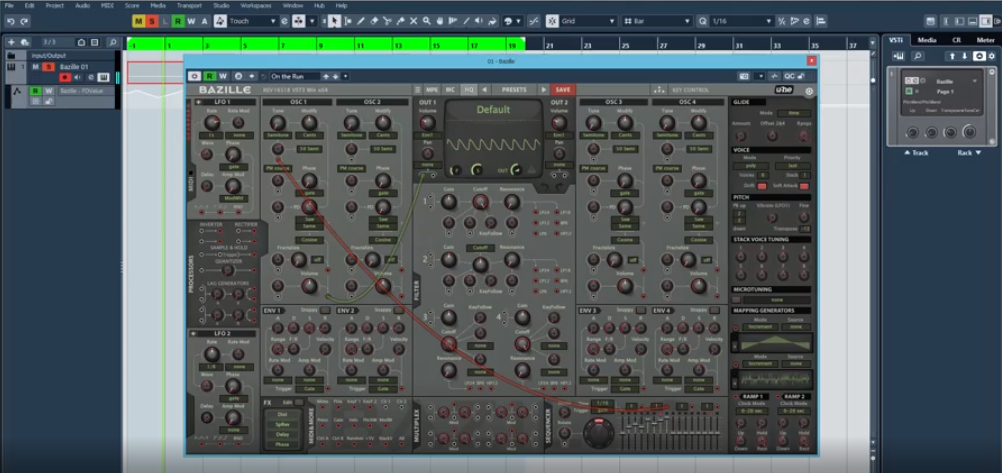
Task: Click the SAVE button in Bazille
Action: pos(563,90)
